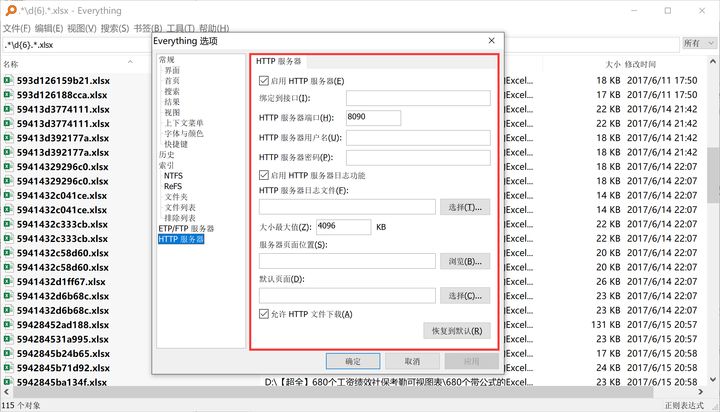Click the HTTP 服务器用户名(U) field

coord(418,137)
